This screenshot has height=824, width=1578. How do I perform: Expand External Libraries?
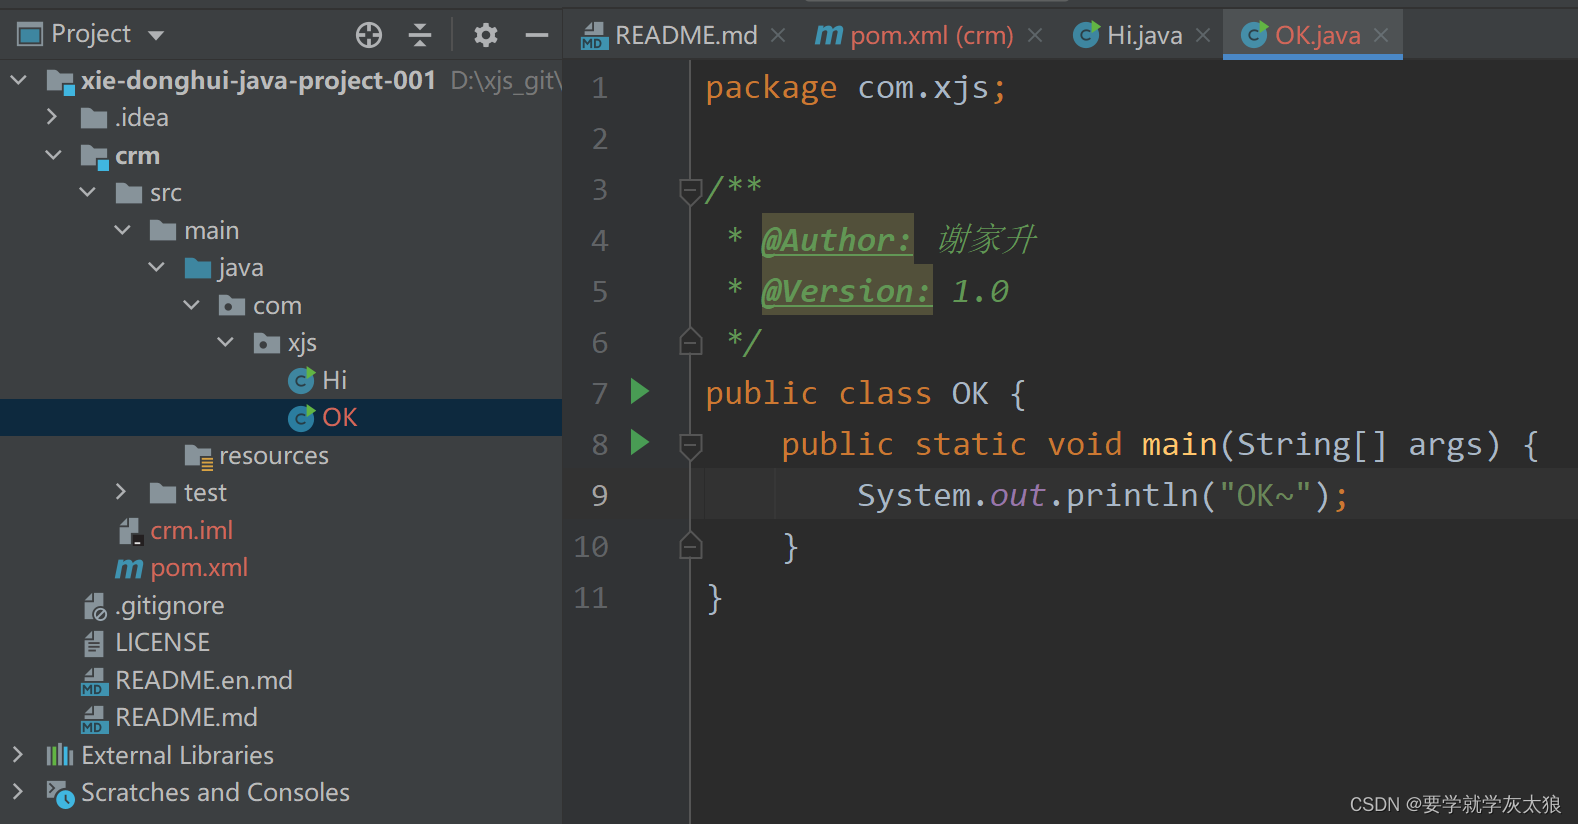[x=19, y=754]
